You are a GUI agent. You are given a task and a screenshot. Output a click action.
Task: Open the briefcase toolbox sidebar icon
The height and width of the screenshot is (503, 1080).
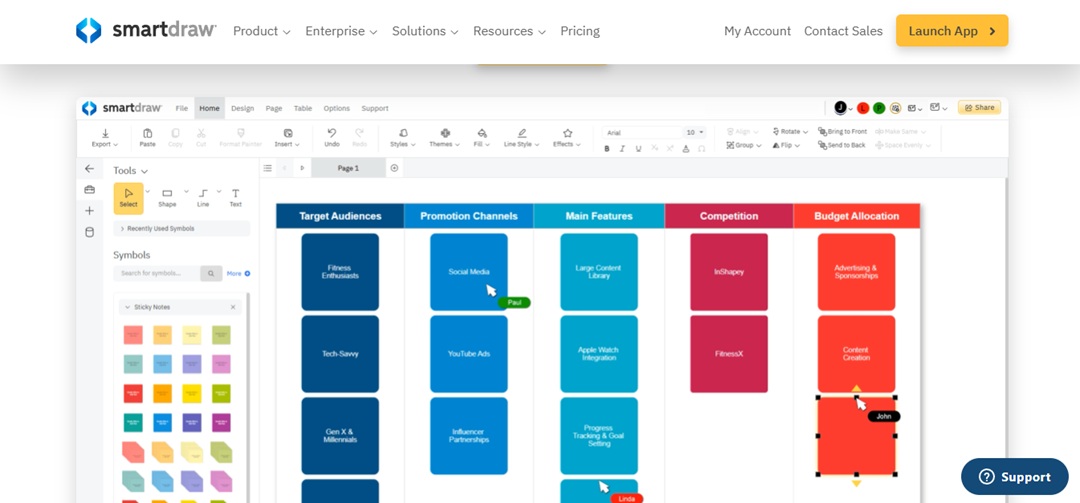[x=90, y=189]
